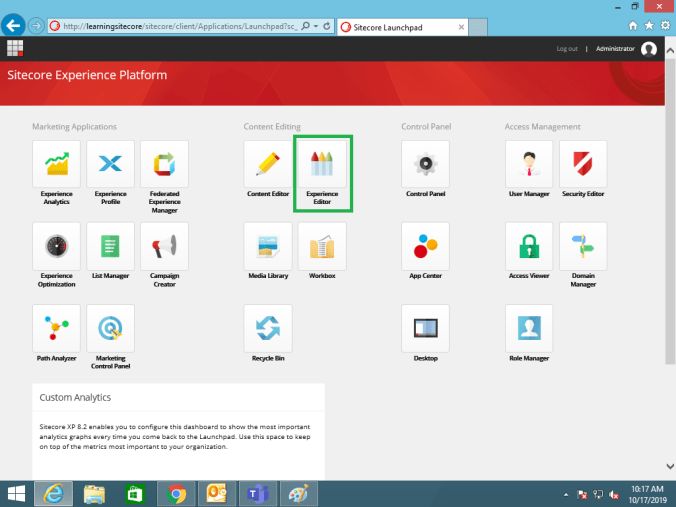This screenshot has height=507, width=676.
Task: Click the Log out link
Action: coord(567,48)
